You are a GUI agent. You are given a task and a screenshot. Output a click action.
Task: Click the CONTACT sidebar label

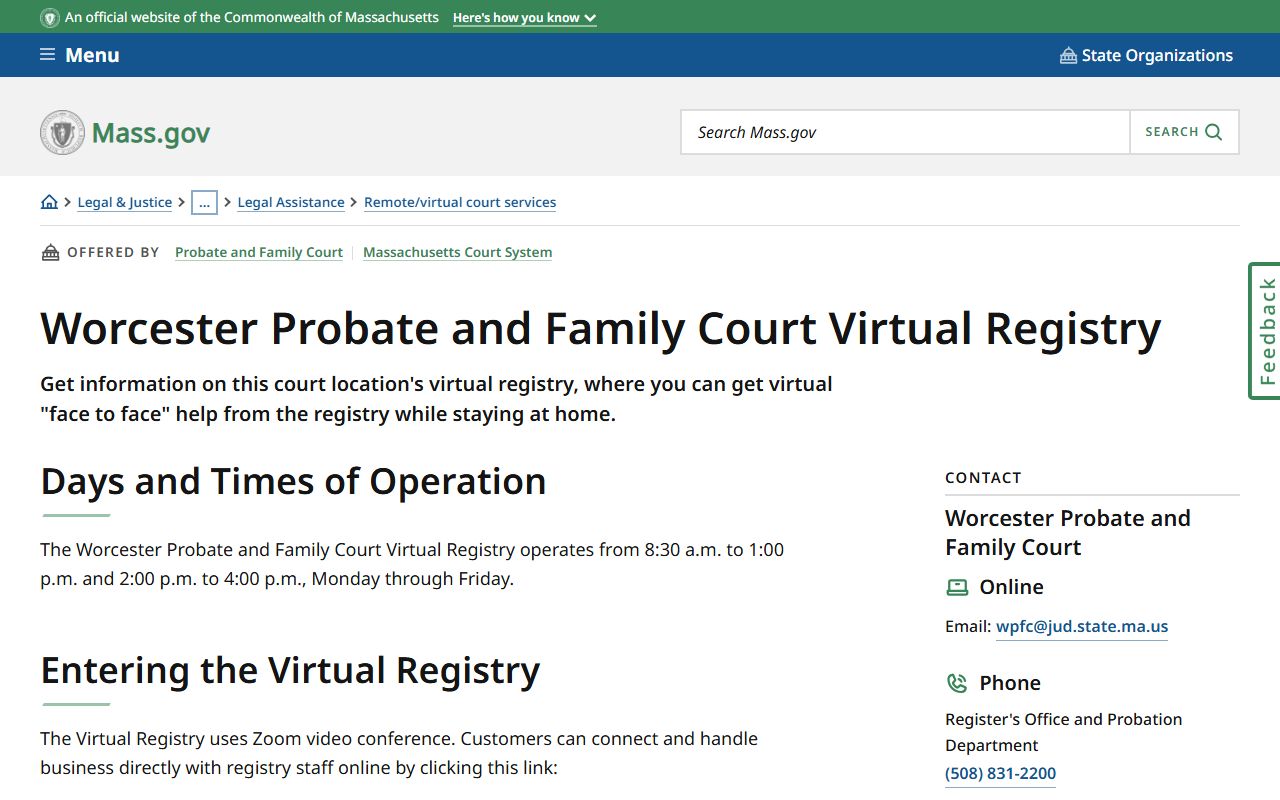[x=983, y=478]
